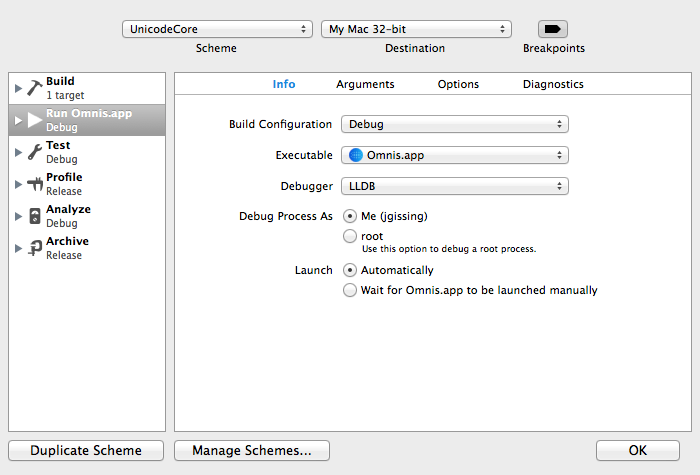The image size is (700, 475).
Task: Click the Analyze icon in sidebar
Action: point(34,216)
